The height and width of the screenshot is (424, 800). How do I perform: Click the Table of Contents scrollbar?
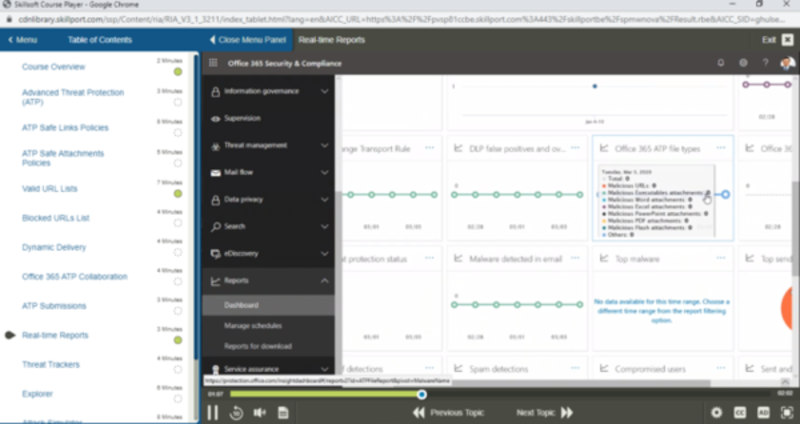coord(196,207)
